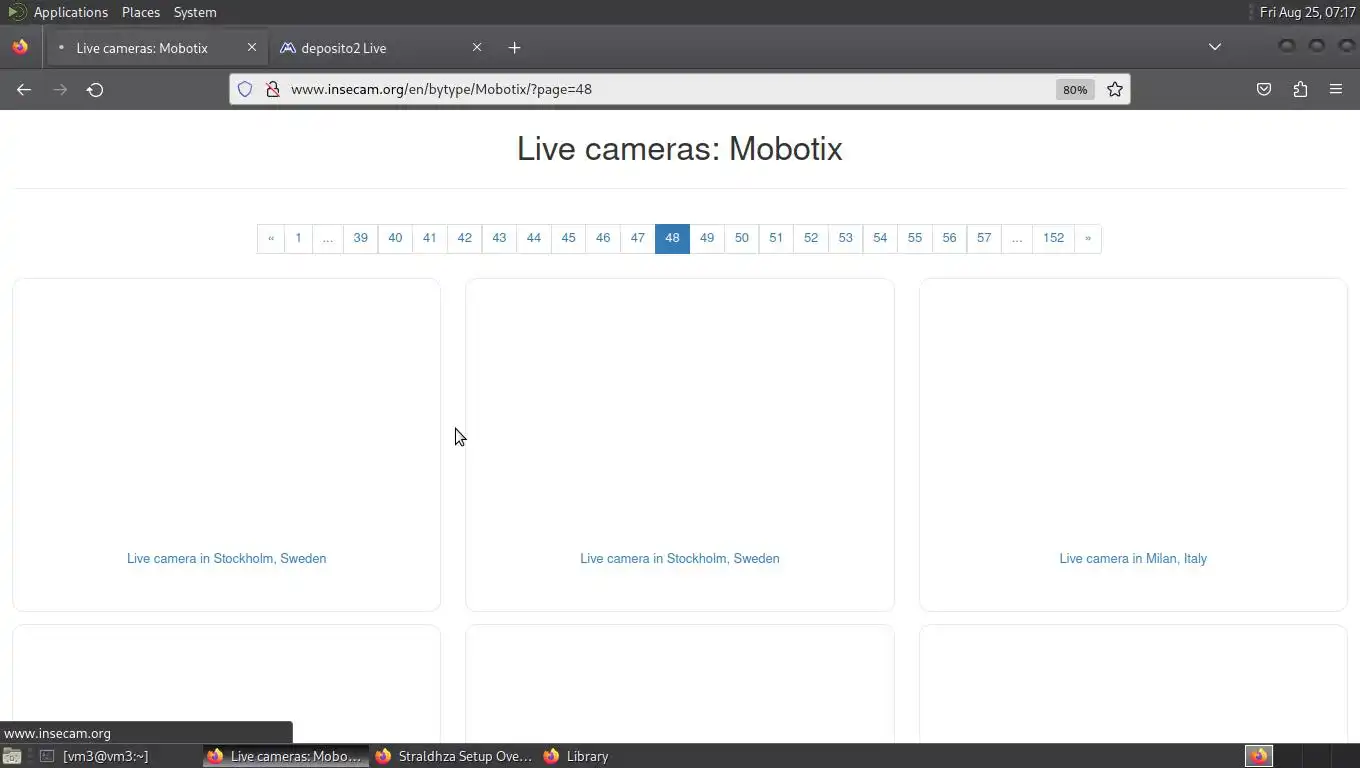Switch to Straldhza Setup Ove... taskbar window
The width and height of the screenshot is (1360, 768).
pyautogui.click(x=454, y=756)
